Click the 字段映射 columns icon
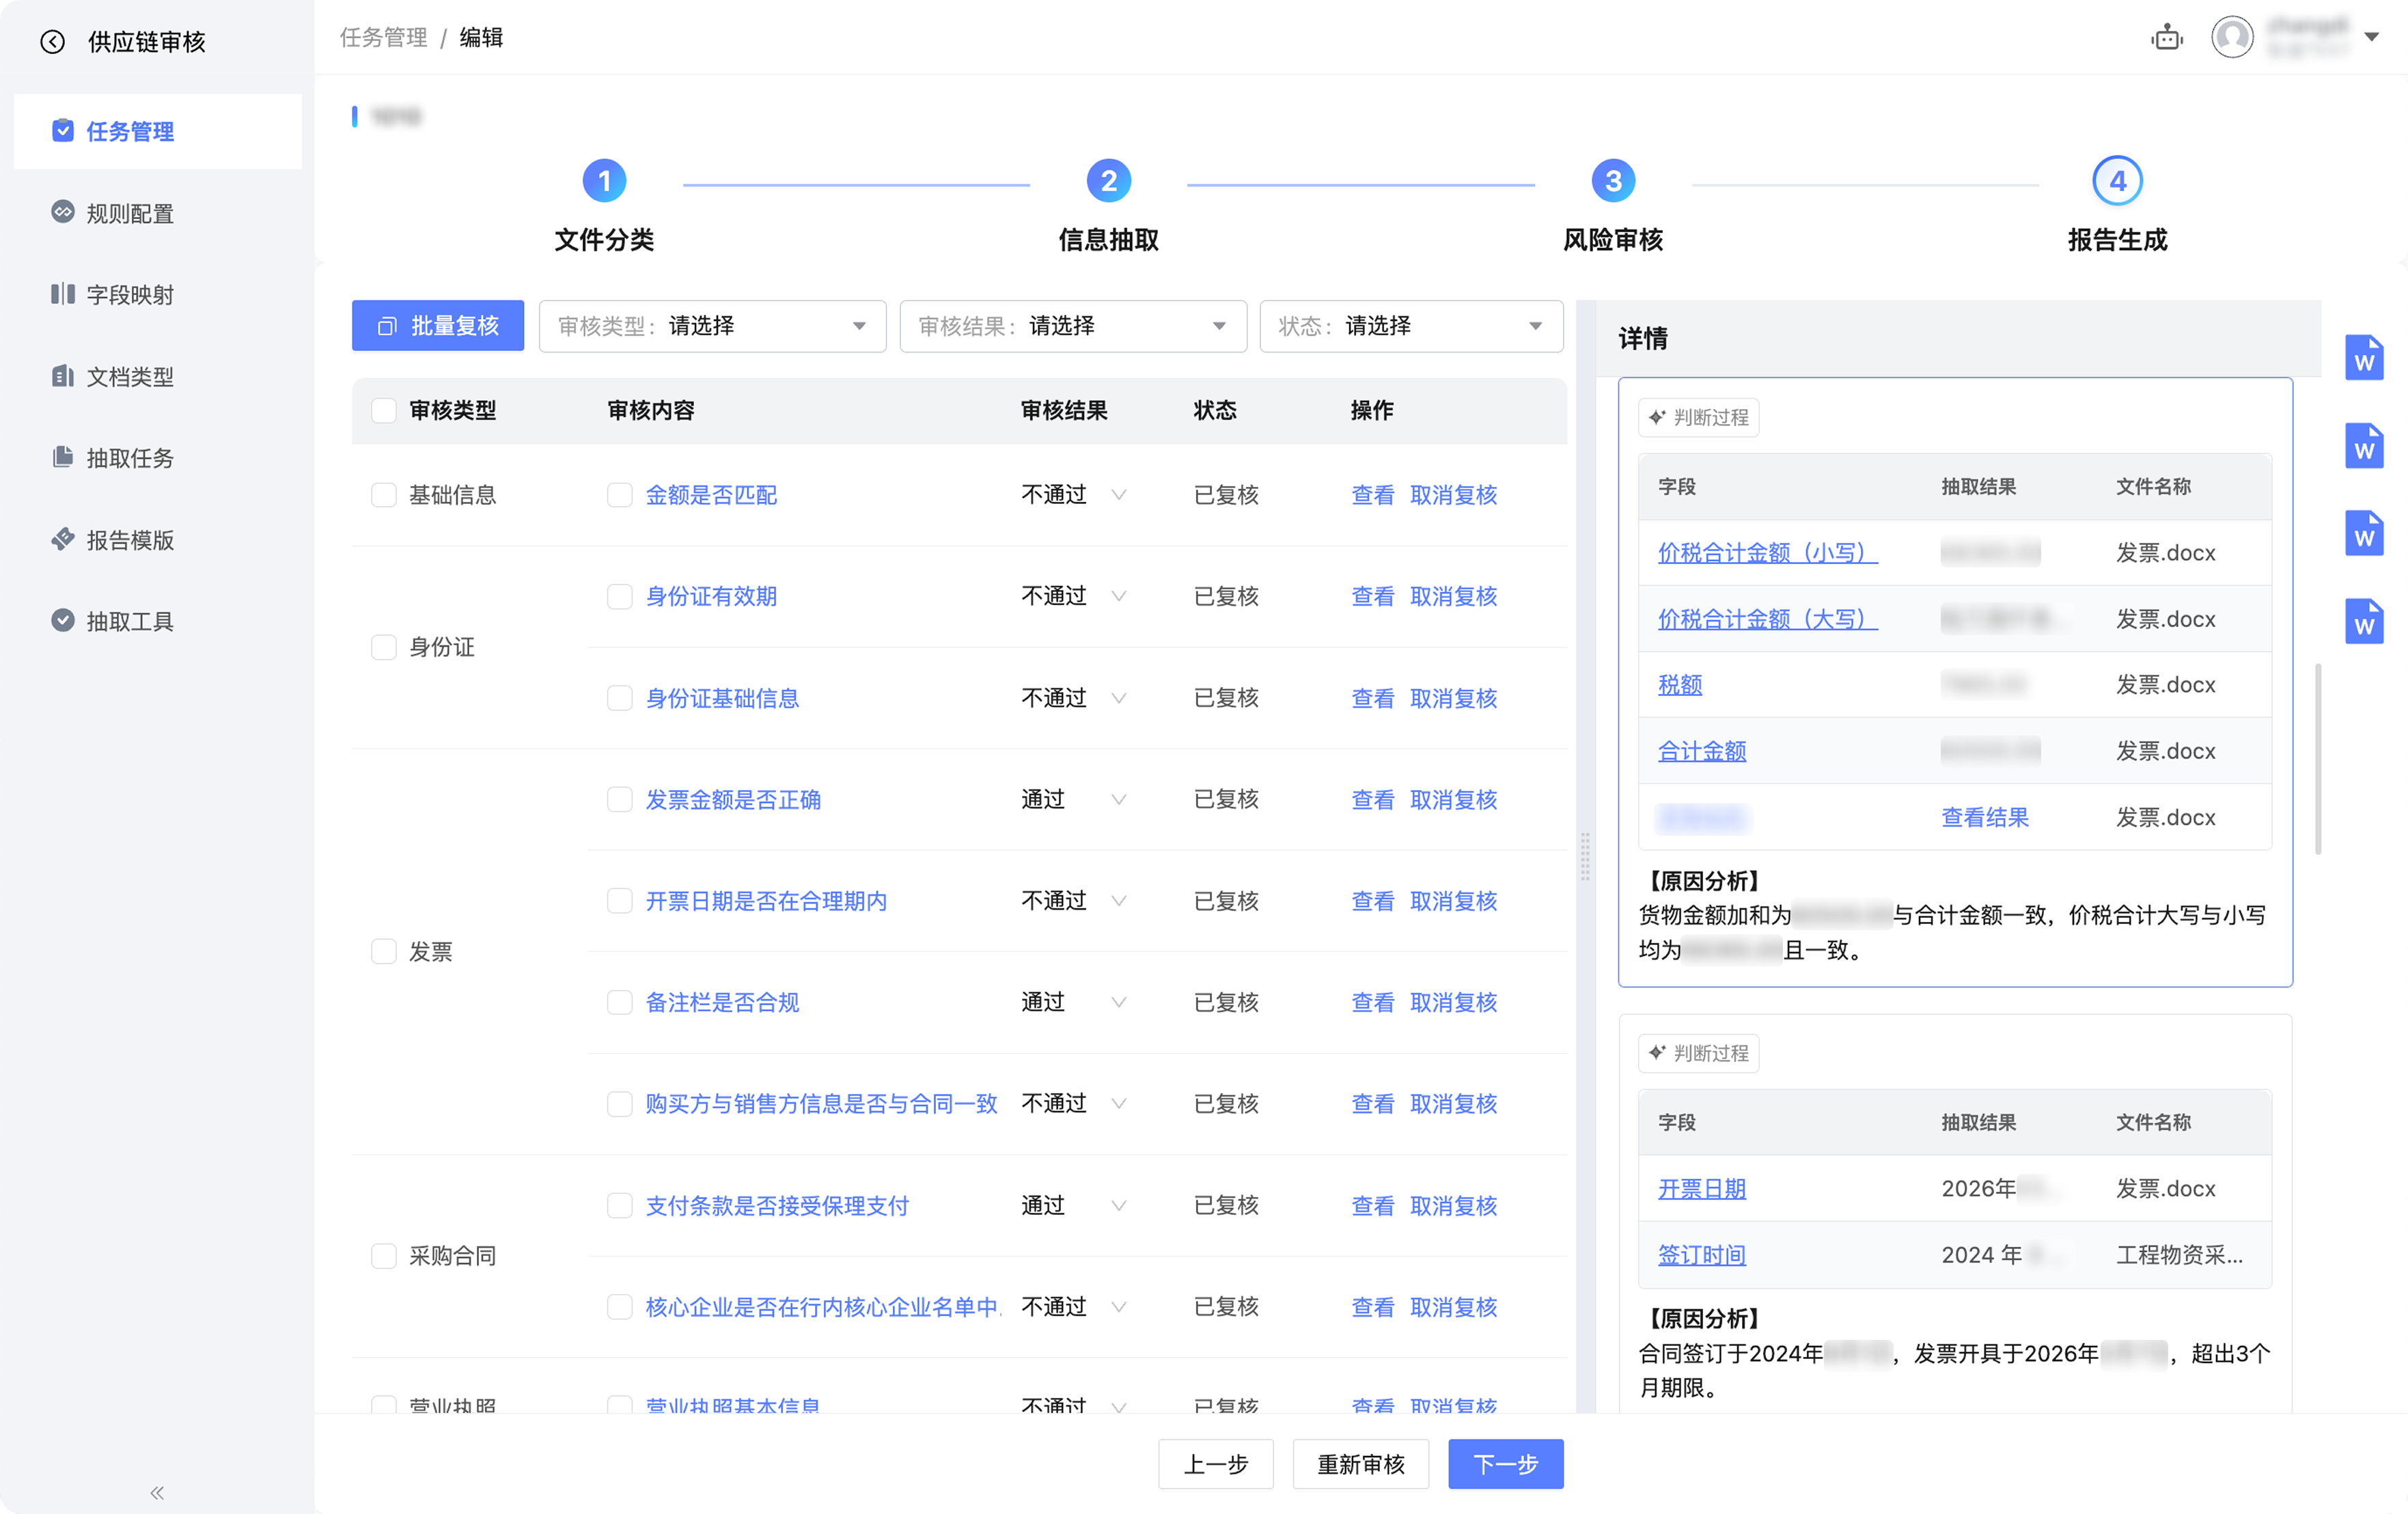This screenshot has height=1514, width=2408. [x=63, y=293]
